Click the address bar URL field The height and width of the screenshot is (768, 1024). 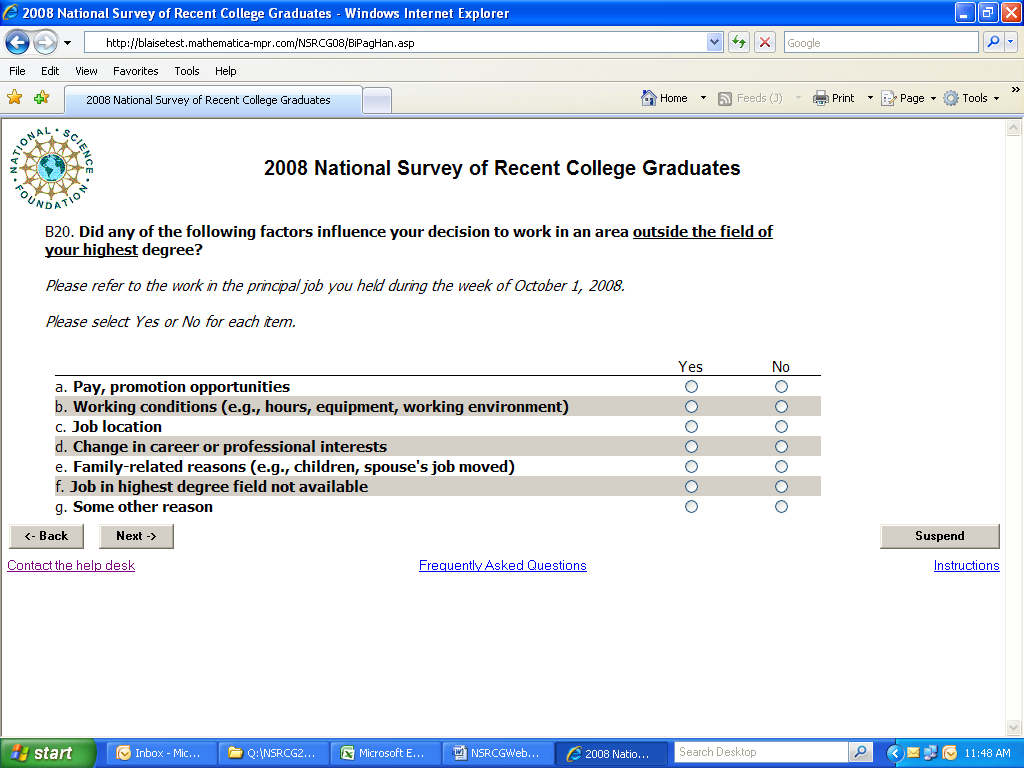tap(396, 43)
